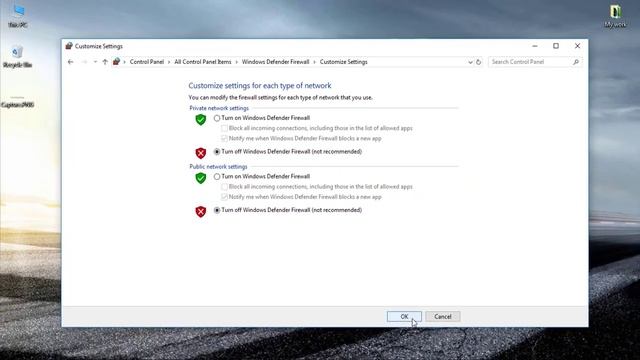Image resolution: width=640 pixels, height=360 pixels.
Task: Click green shield icon in public settings
Action: point(200,178)
